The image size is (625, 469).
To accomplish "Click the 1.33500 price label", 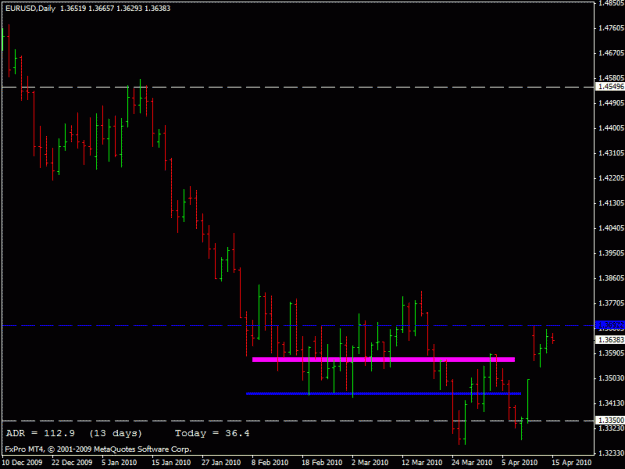I will [x=610, y=420].
